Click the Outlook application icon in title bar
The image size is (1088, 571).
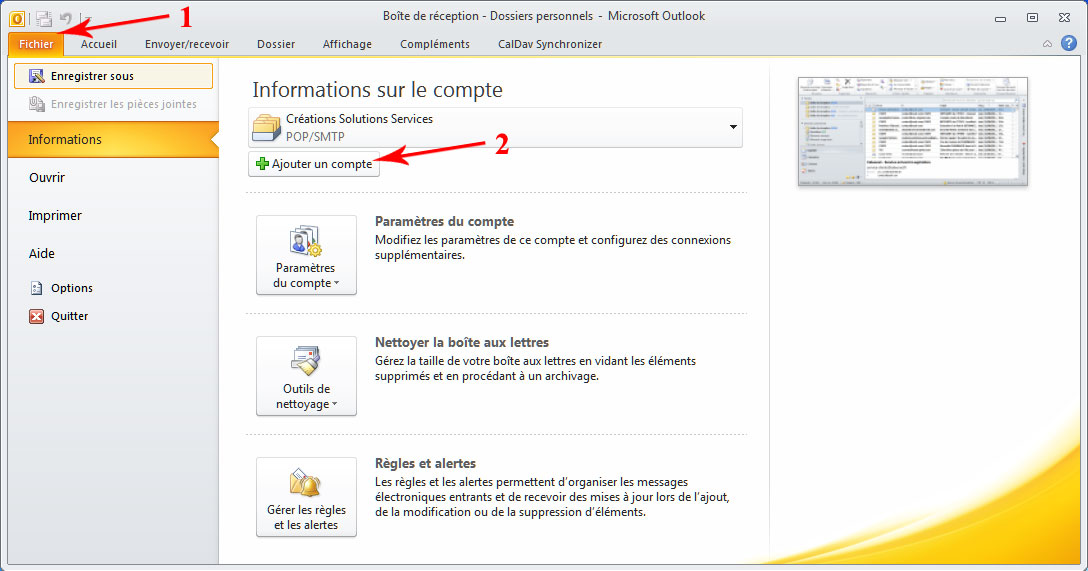pyautogui.click(x=17, y=19)
